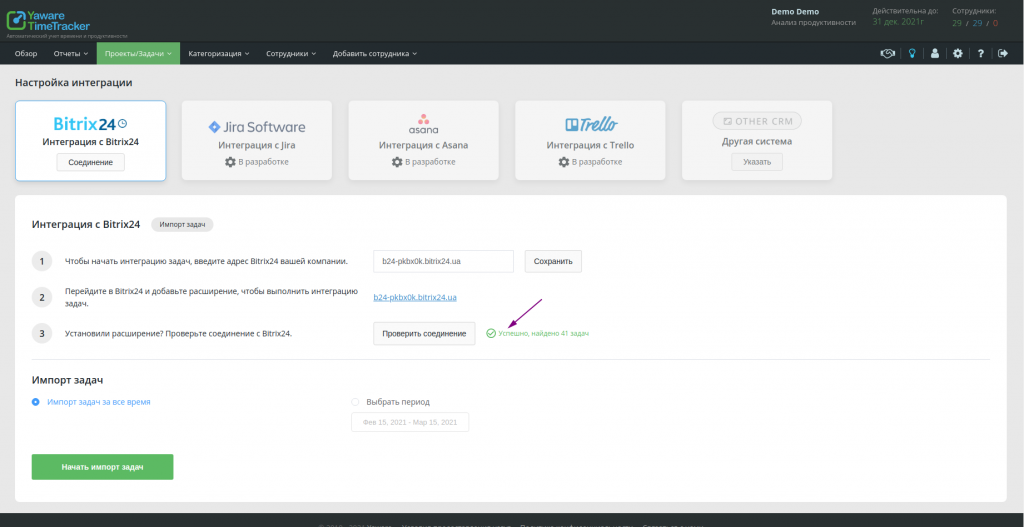Click gear icon under Интеграция с Asana
Viewport: 1024px width, 527px height.
[396, 162]
